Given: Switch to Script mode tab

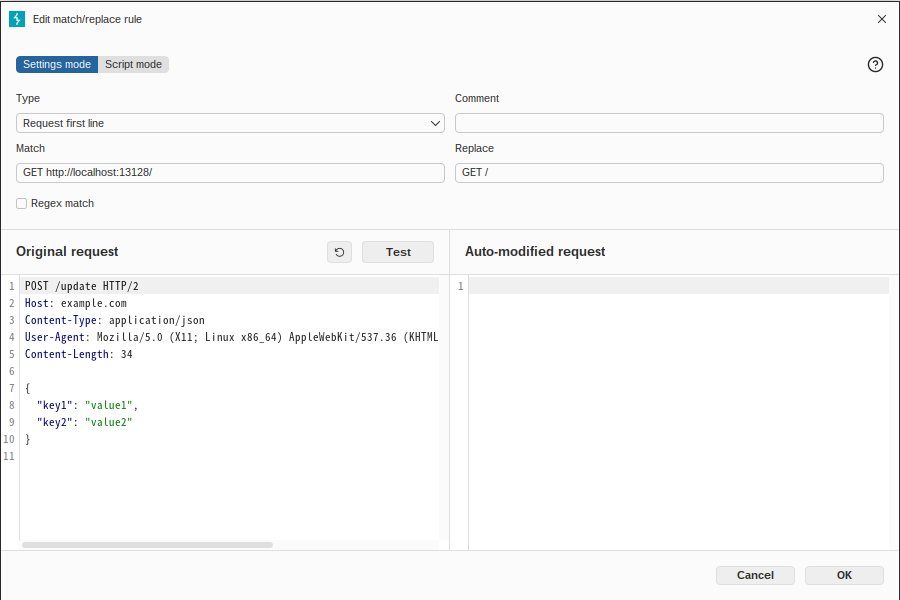Looking at the screenshot, I should pyautogui.click(x=133, y=64).
